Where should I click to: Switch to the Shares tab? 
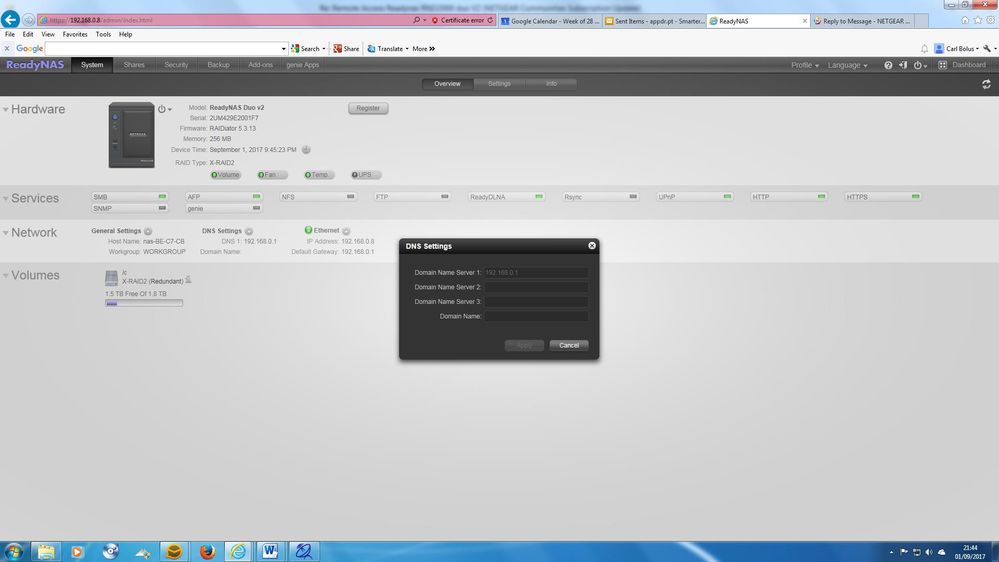point(134,65)
